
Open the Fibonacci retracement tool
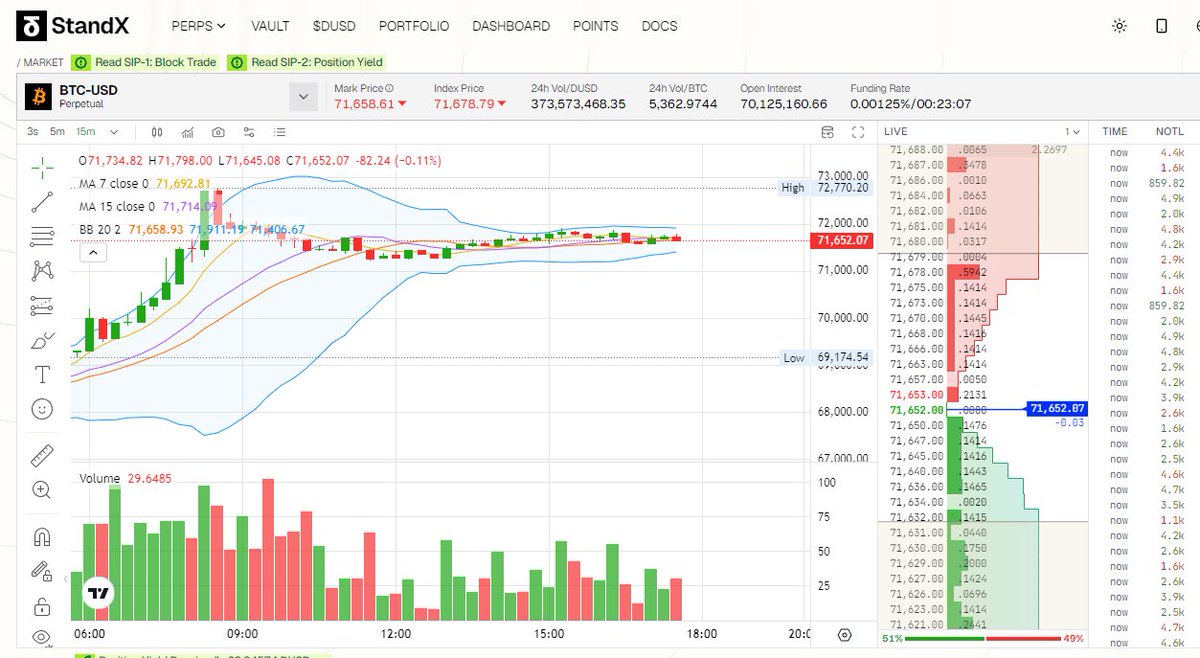pos(42,236)
